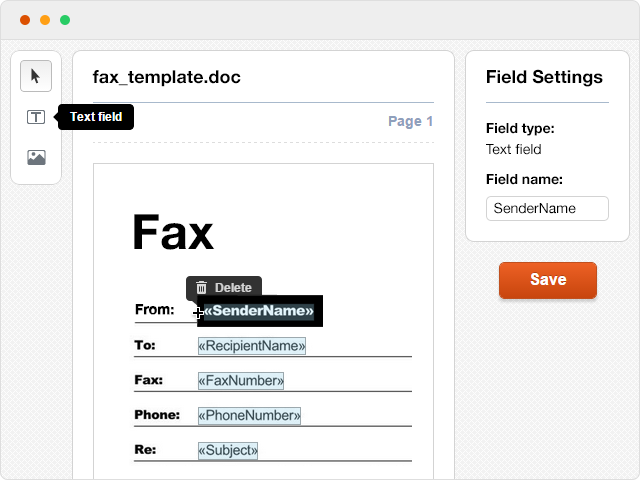Click the From: label in the document
Screen dimensions: 640x480
coord(154,310)
